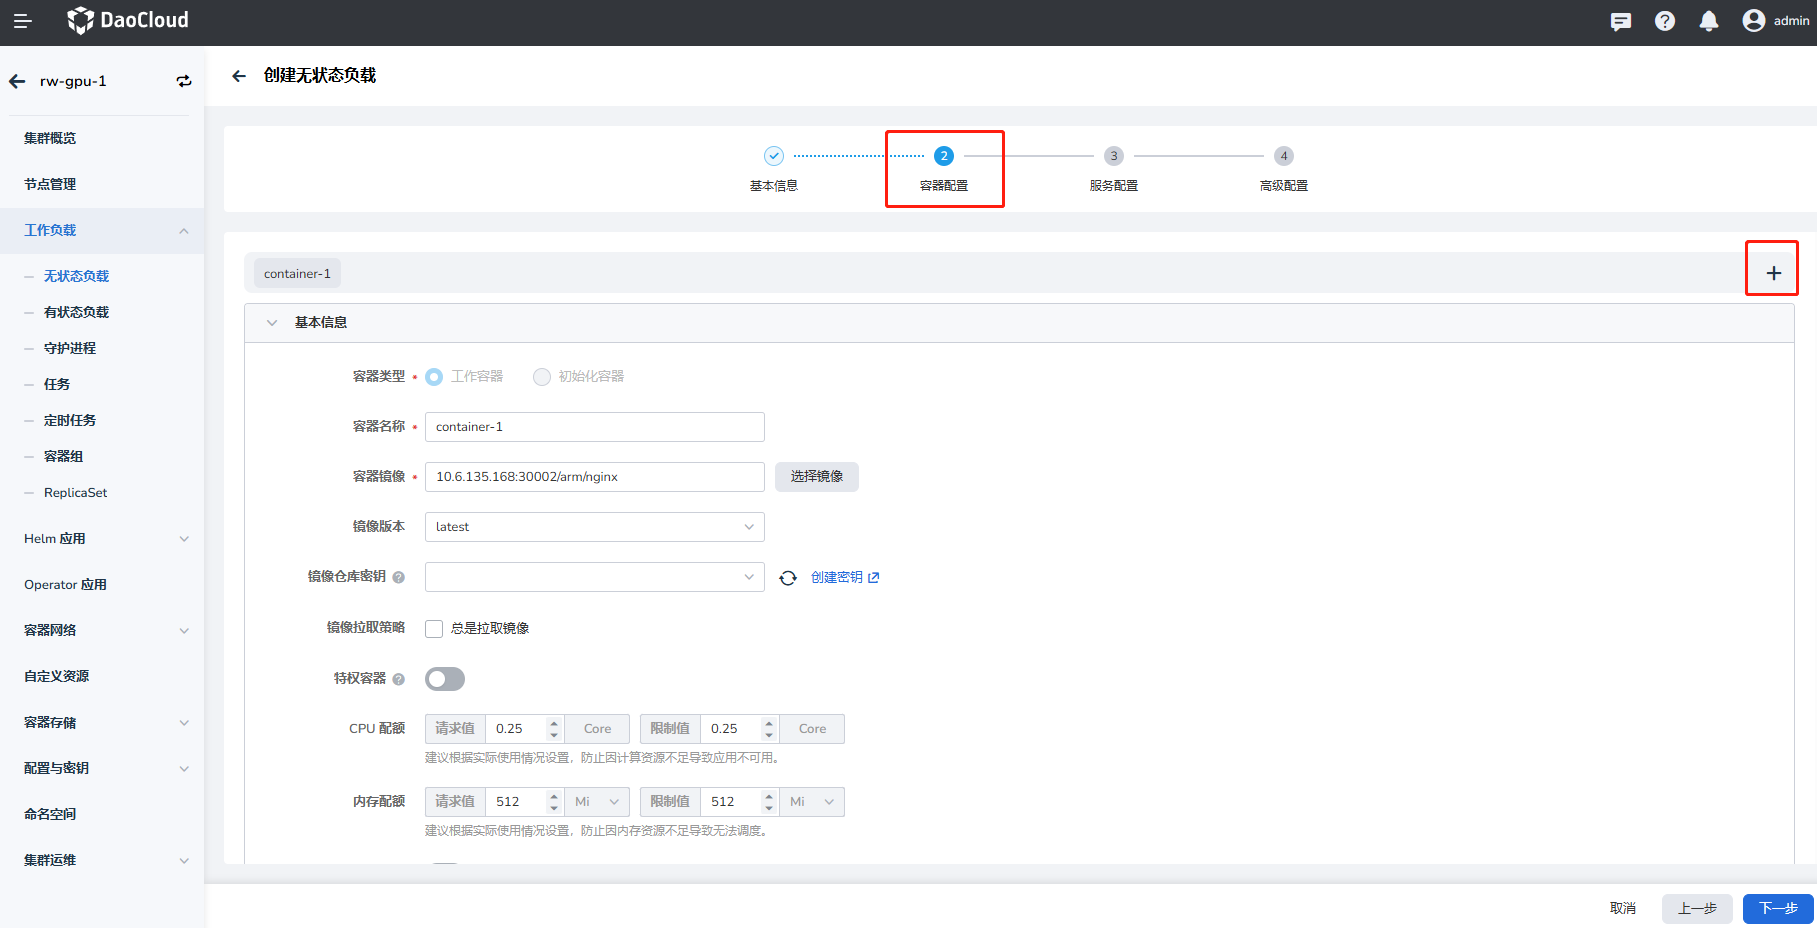Image resolution: width=1817 pixels, height=928 pixels.
Task: Toggle the 特权容器 switch
Action: coord(445,679)
